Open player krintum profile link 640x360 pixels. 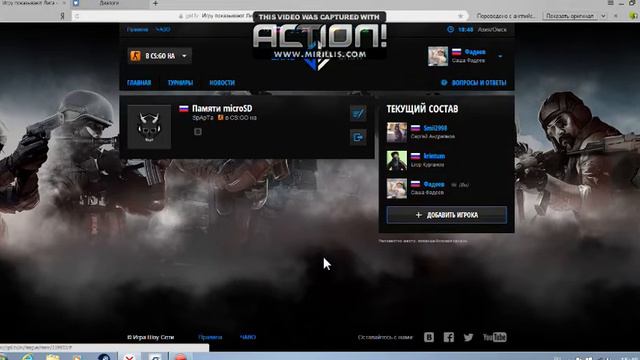[x=434, y=156]
